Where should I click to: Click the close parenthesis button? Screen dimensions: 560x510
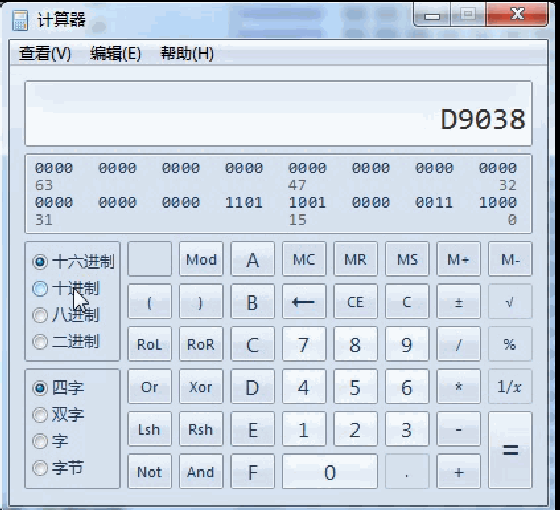tap(201, 301)
